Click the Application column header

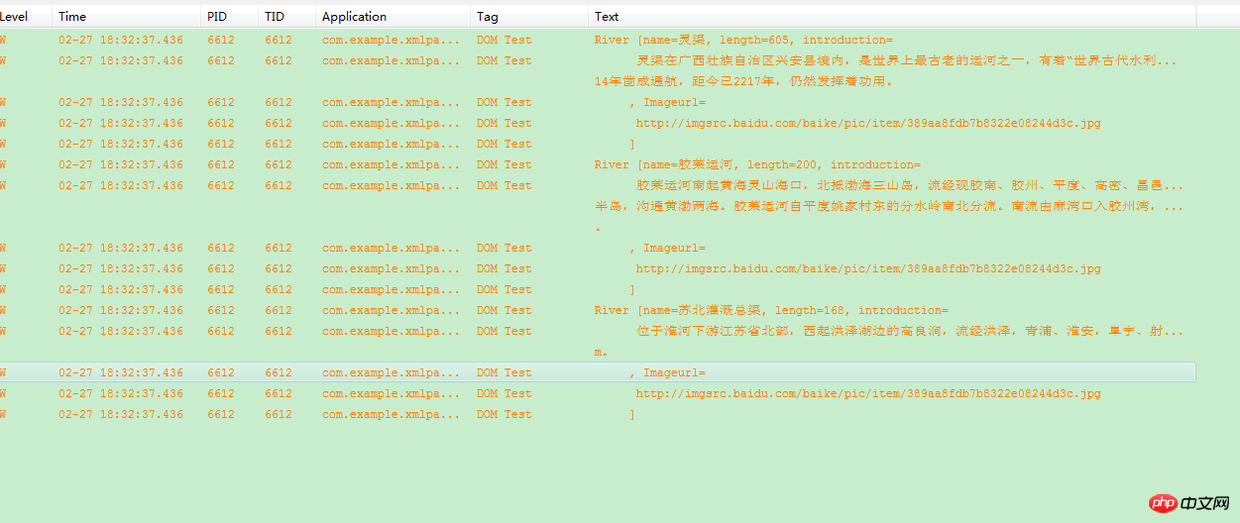tap(393, 16)
